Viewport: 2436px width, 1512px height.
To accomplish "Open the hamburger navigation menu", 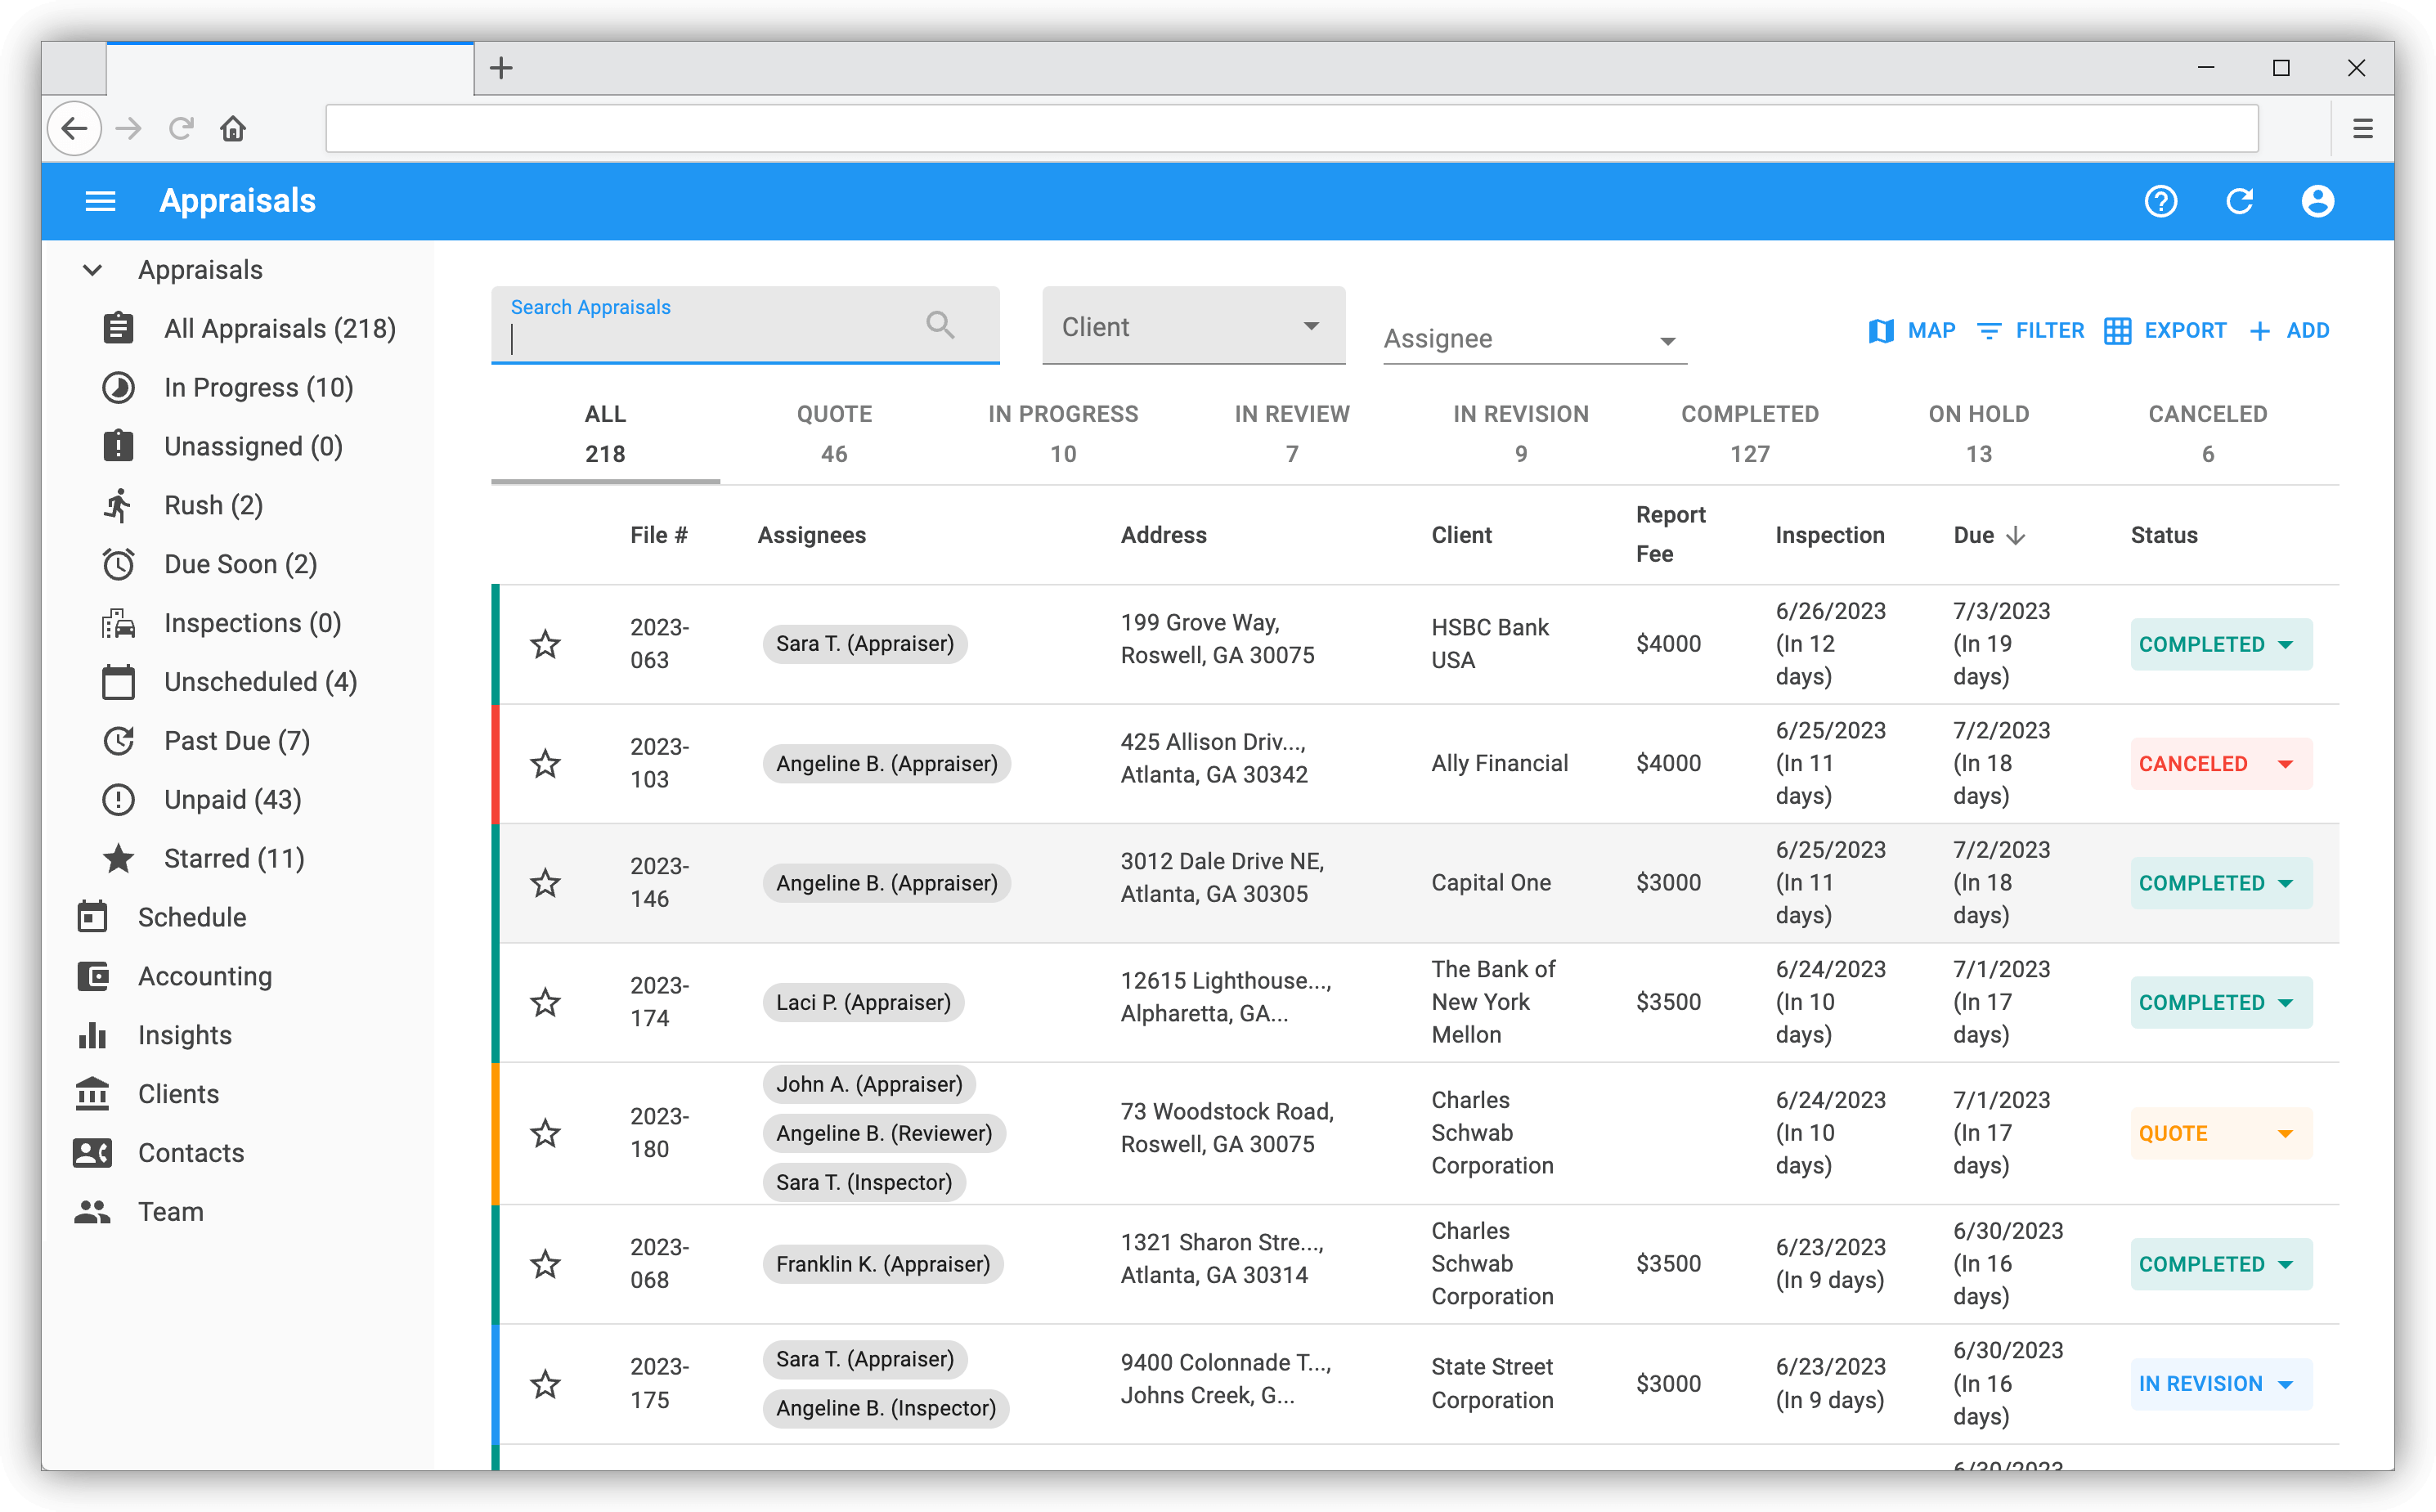I will click(x=100, y=201).
